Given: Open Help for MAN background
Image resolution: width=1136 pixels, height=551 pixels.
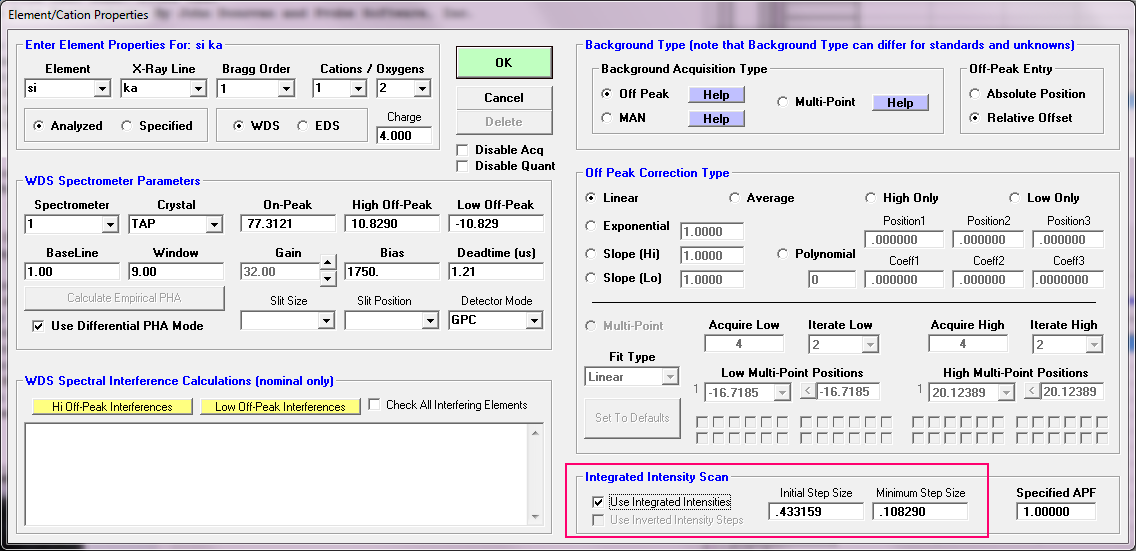Looking at the screenshot, I should 715,118.
